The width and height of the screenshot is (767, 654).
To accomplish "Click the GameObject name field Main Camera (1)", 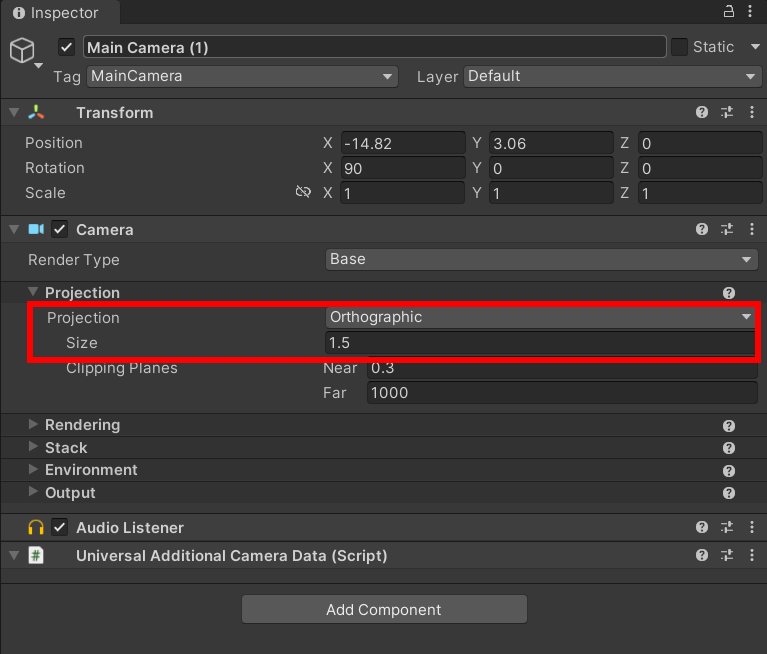I will coord(375,47).
